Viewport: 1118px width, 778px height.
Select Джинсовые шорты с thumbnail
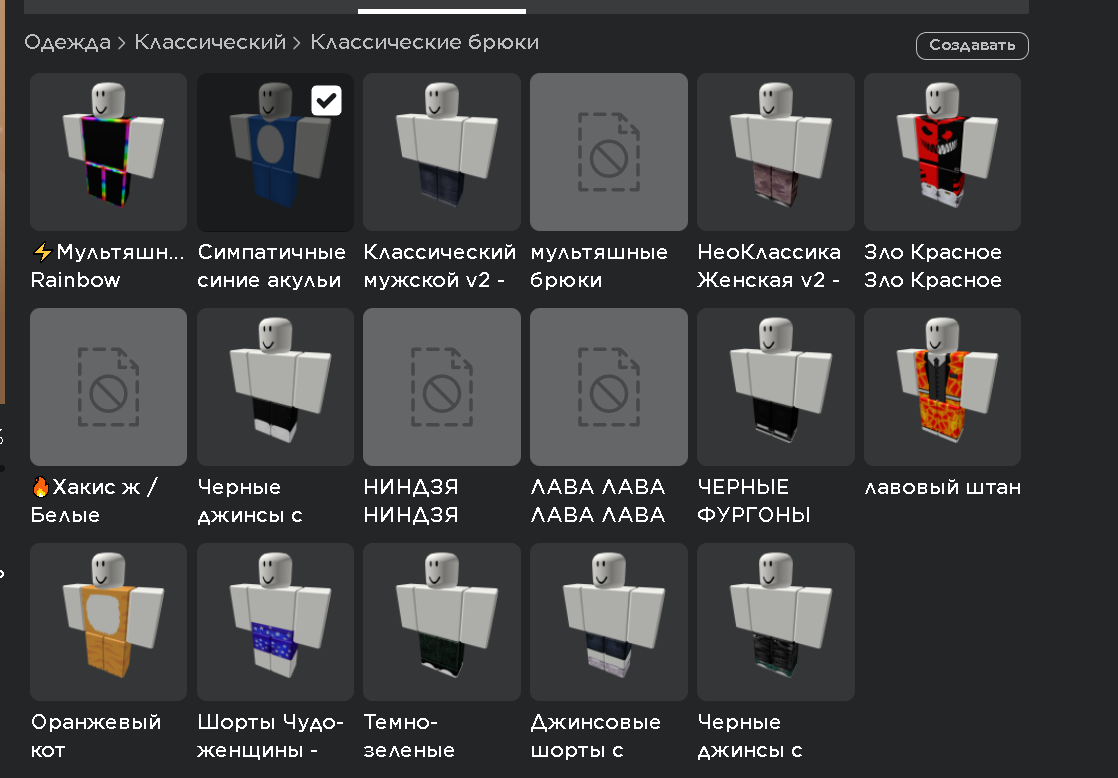point(609,622)
